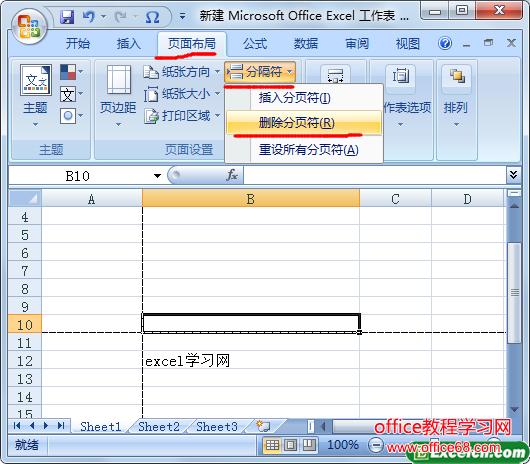Switch to the Home (开始) tab
Viewport: 530px width, 464px height.
78,44
